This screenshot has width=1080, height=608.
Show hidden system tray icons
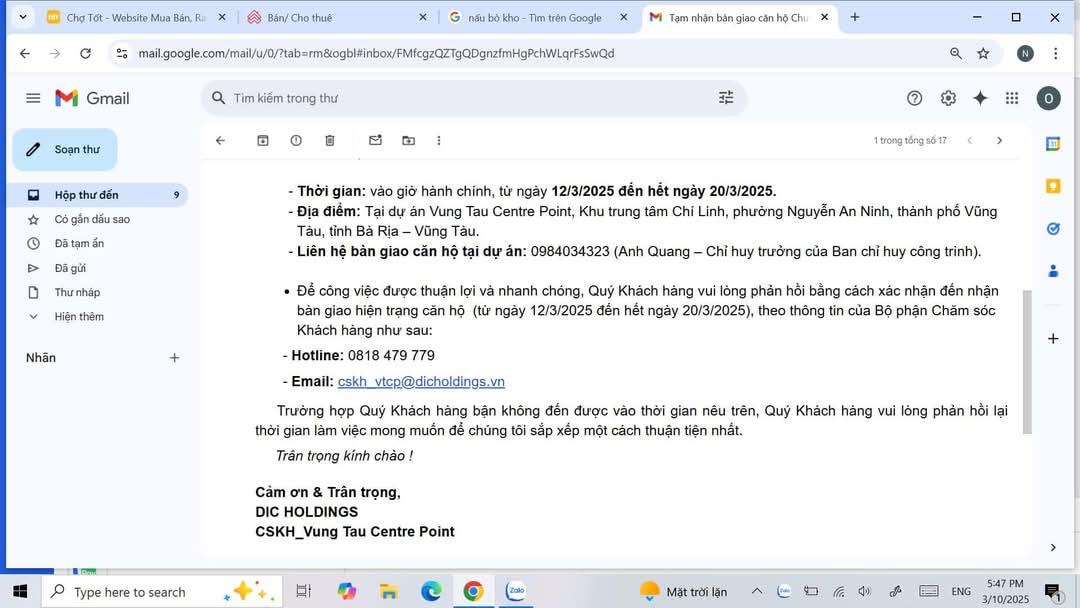pyautogui.click(x=756, y=591)
